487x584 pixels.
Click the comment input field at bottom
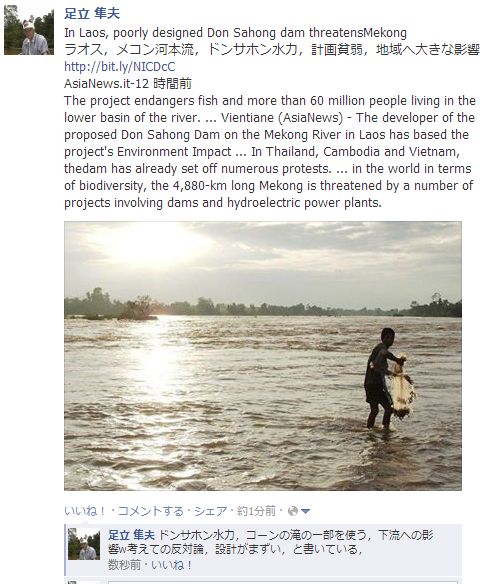pos(282,582)
